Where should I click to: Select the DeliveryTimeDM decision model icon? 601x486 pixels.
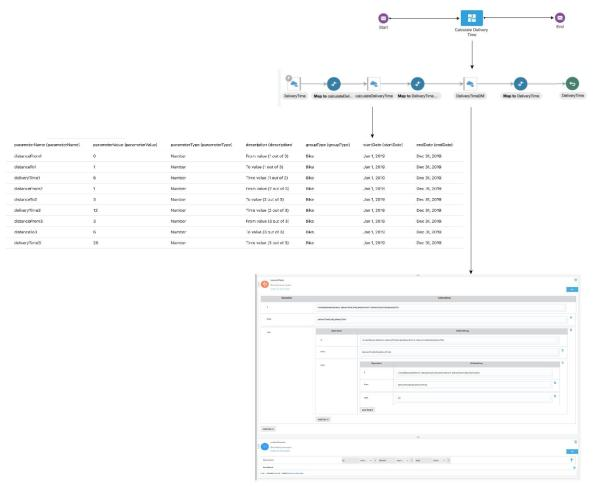(x=469, y=84)
